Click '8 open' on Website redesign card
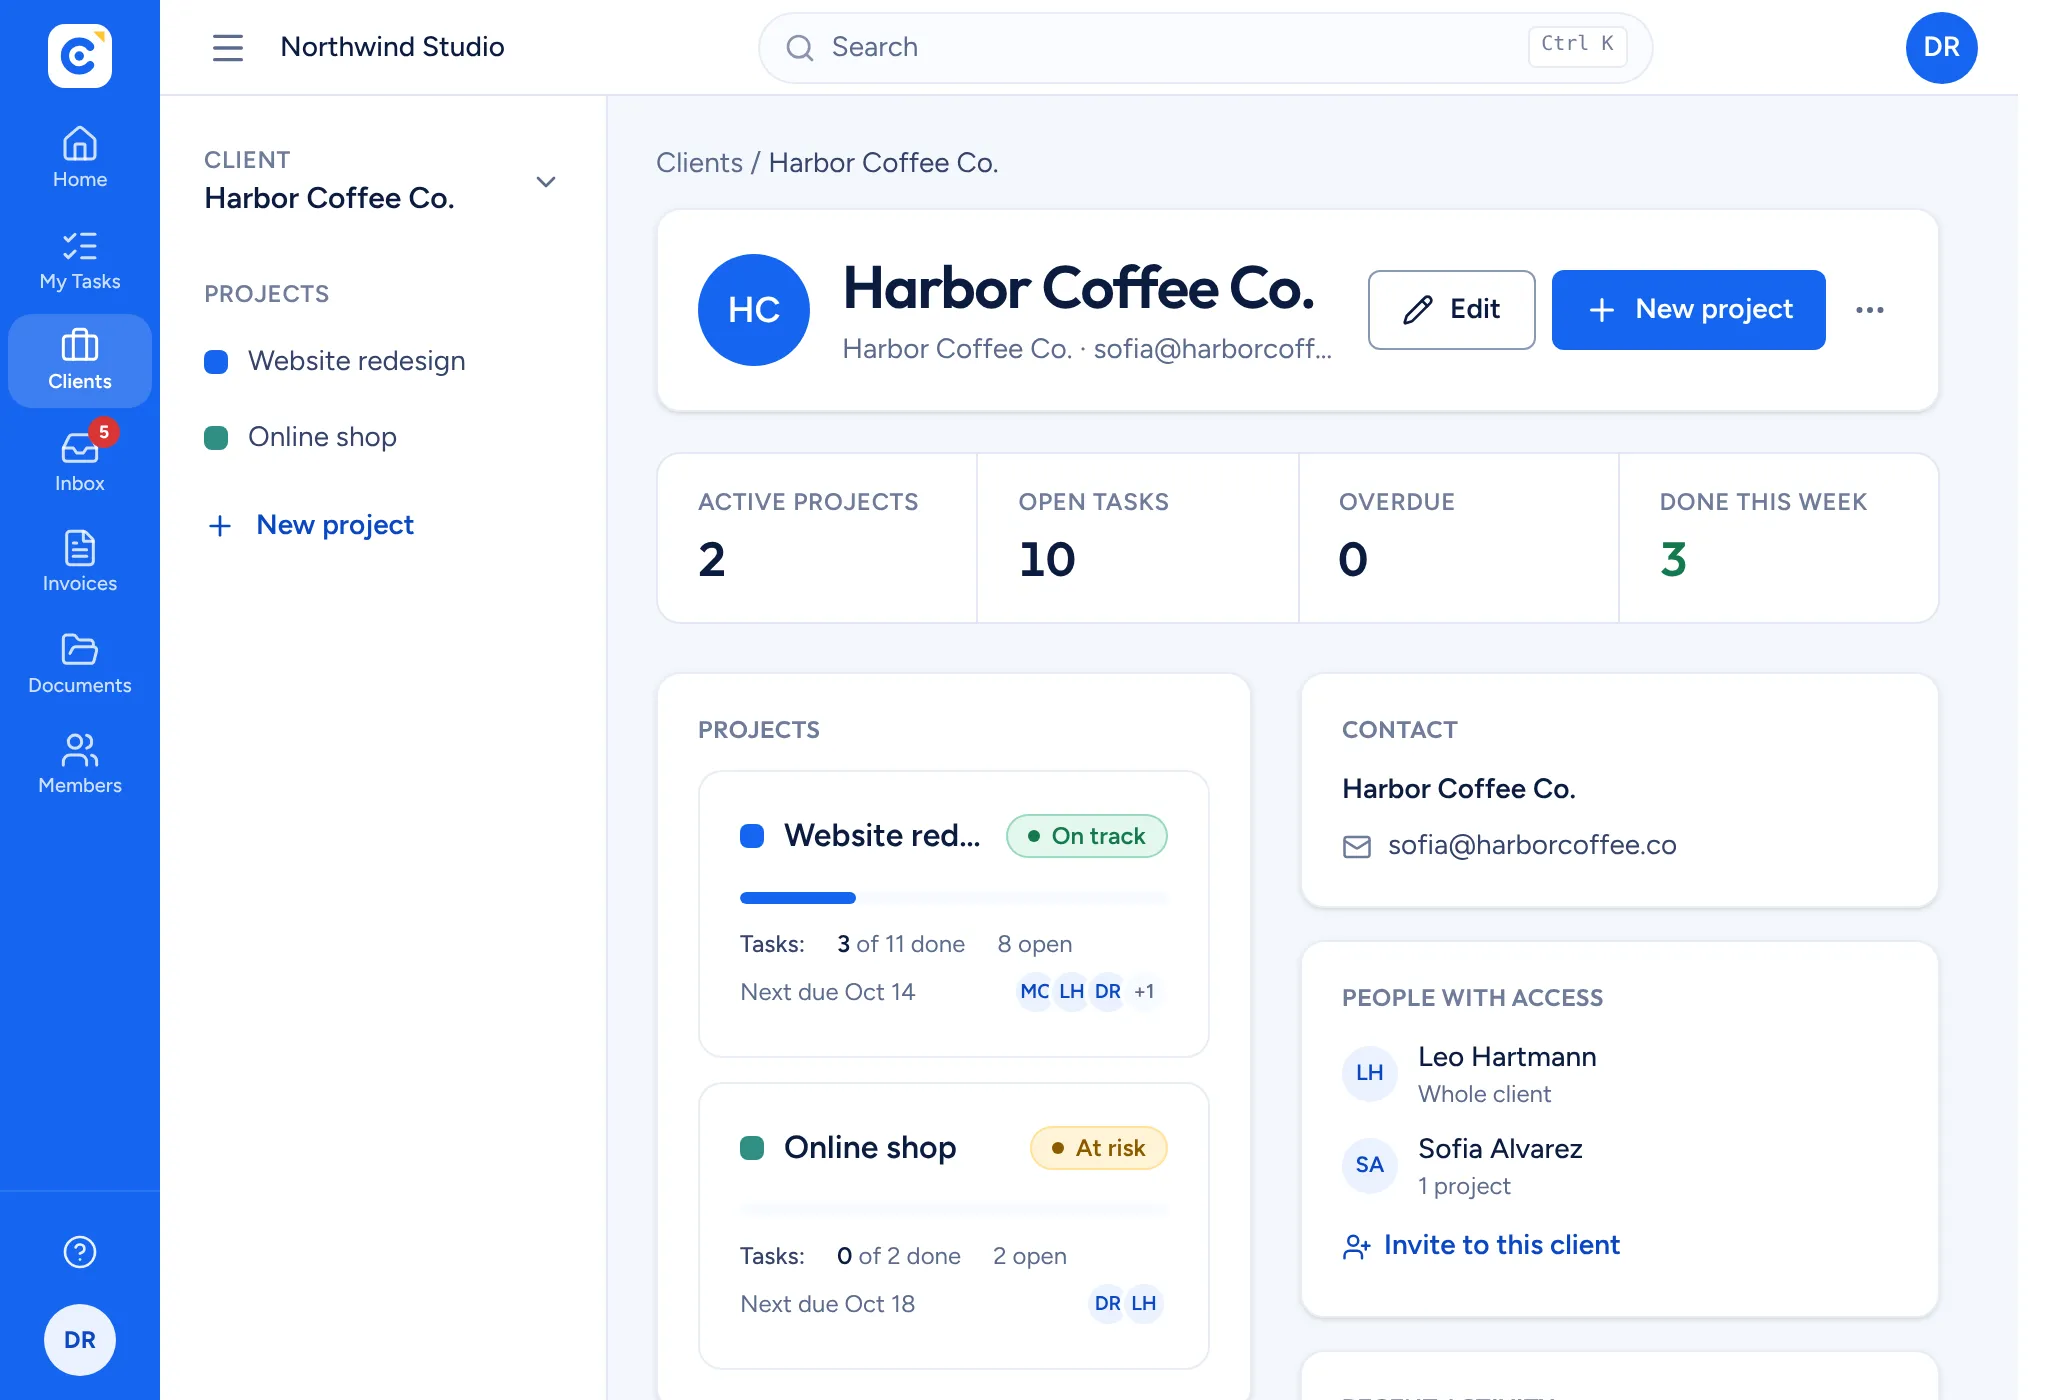Image resolution: width=2048 pixels, height=1400 pixels. coord(1035,944)
